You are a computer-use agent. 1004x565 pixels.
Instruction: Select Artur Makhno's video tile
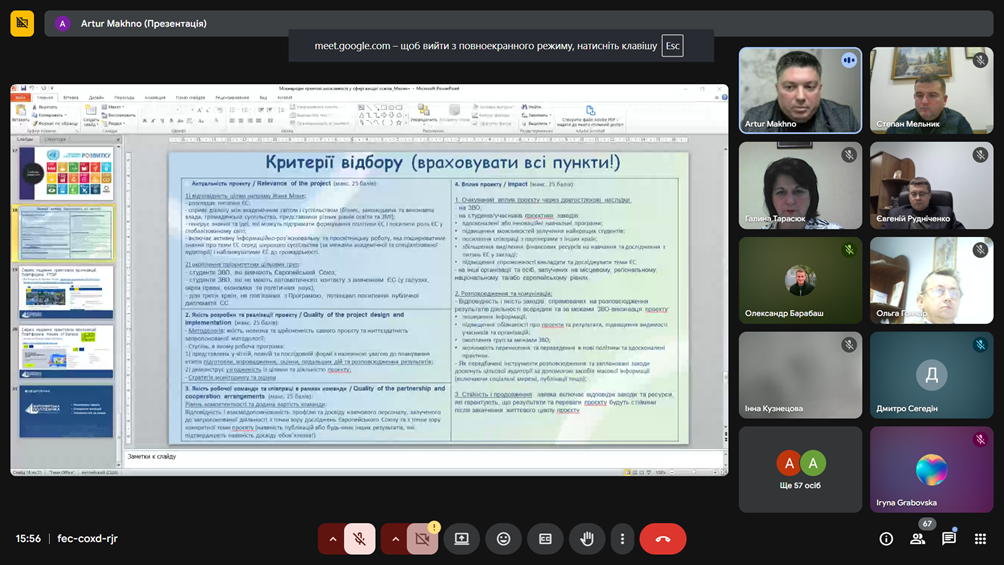click(x=800, y=90)
